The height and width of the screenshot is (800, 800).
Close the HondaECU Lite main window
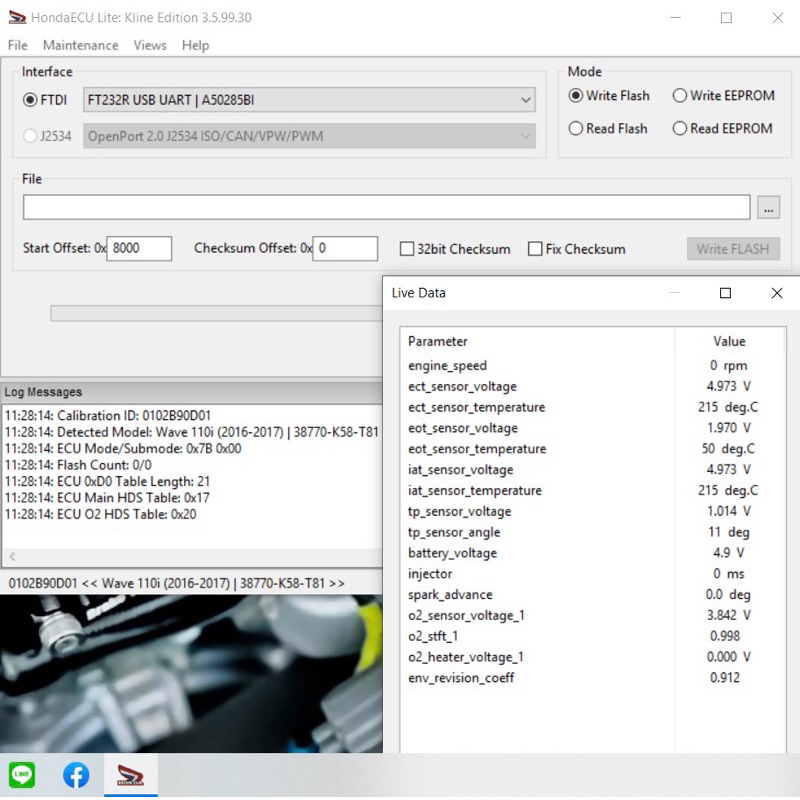point(778,18)
